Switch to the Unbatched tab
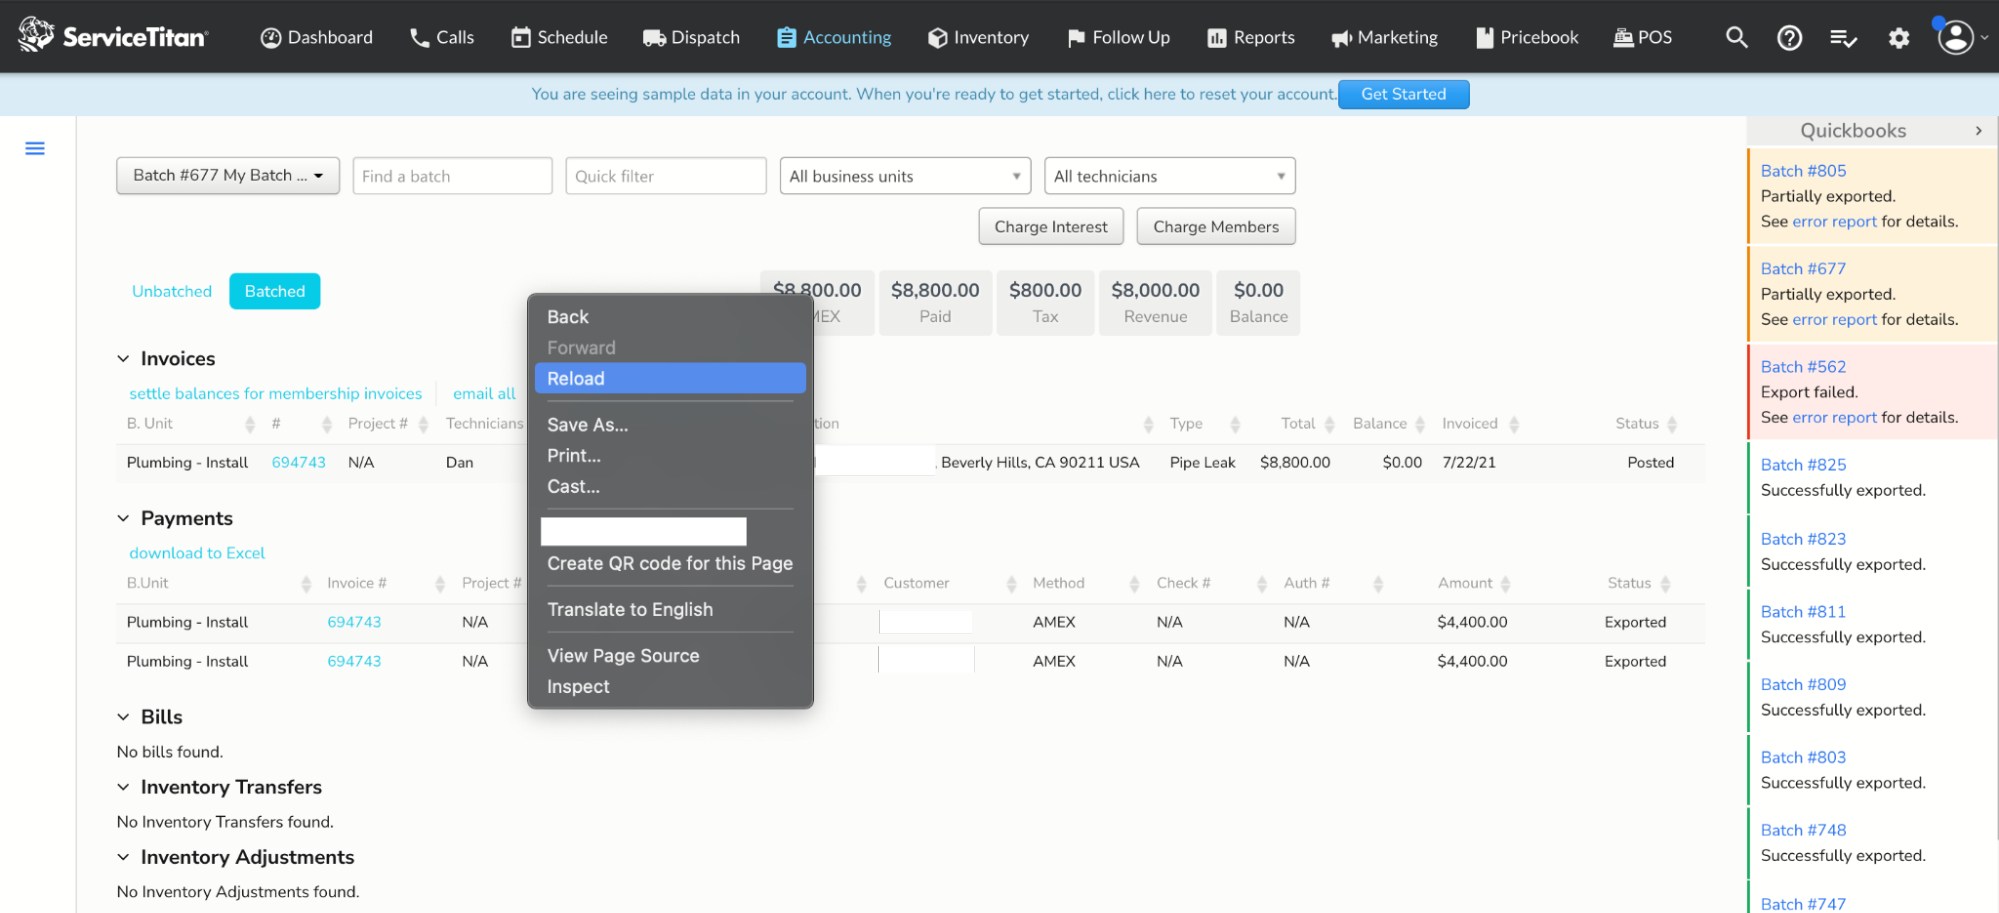 172,291
